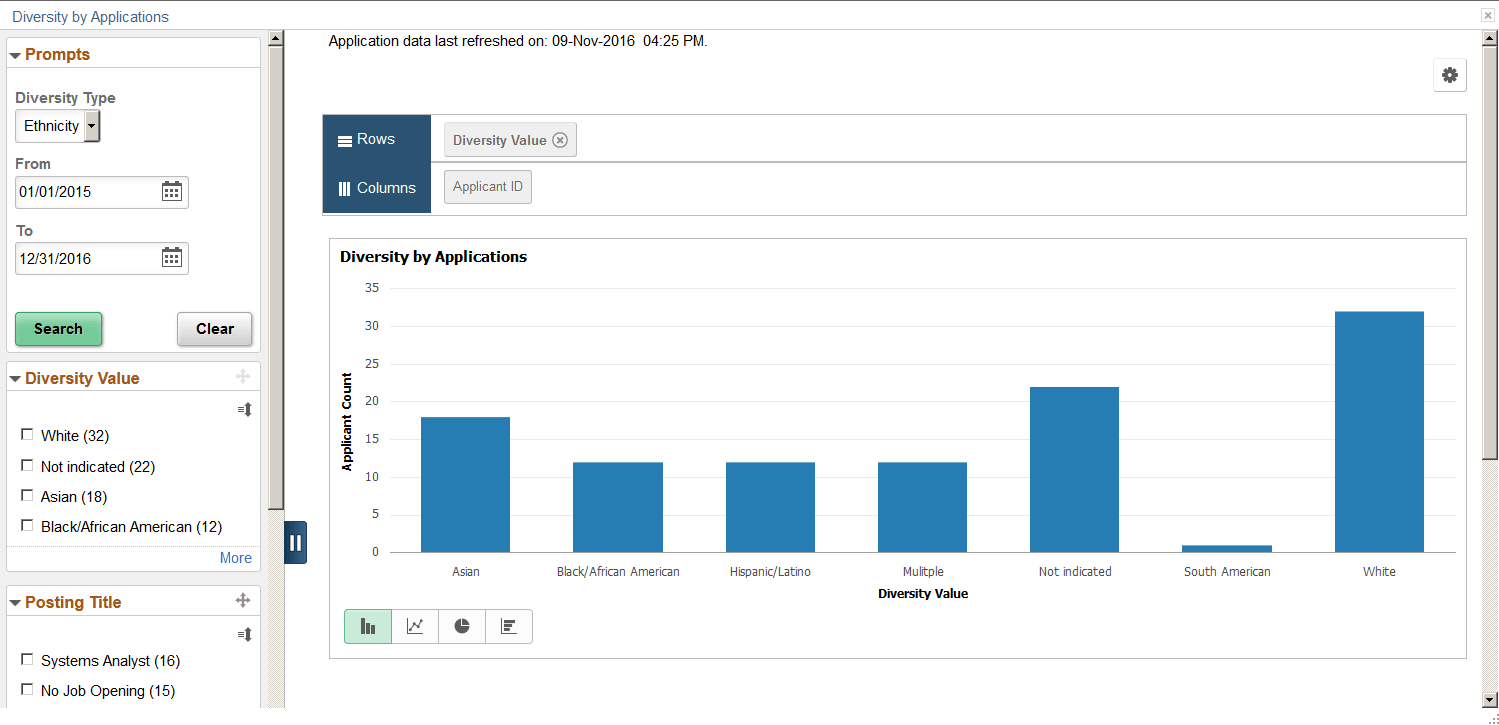Click the Black/African American chart bar
1499x725 pixels.
point(618,507)
